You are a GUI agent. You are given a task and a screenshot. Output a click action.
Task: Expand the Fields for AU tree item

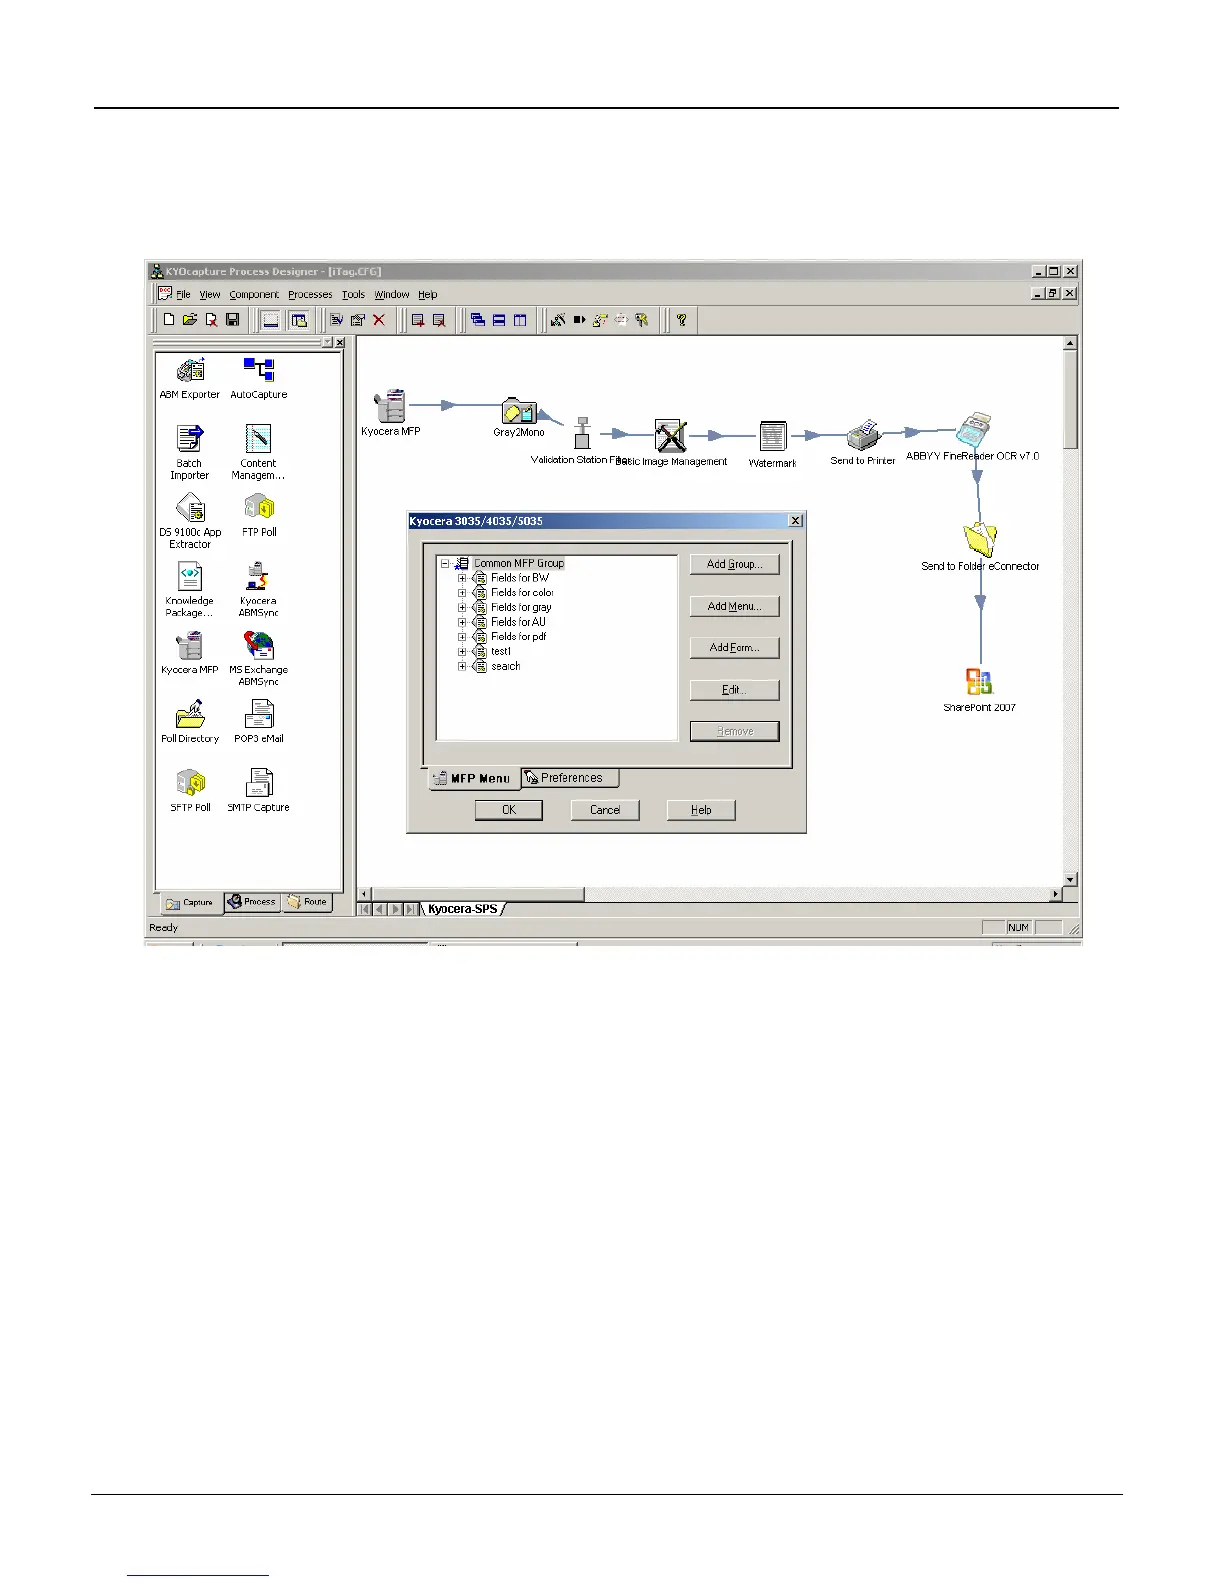click(462, 622)
